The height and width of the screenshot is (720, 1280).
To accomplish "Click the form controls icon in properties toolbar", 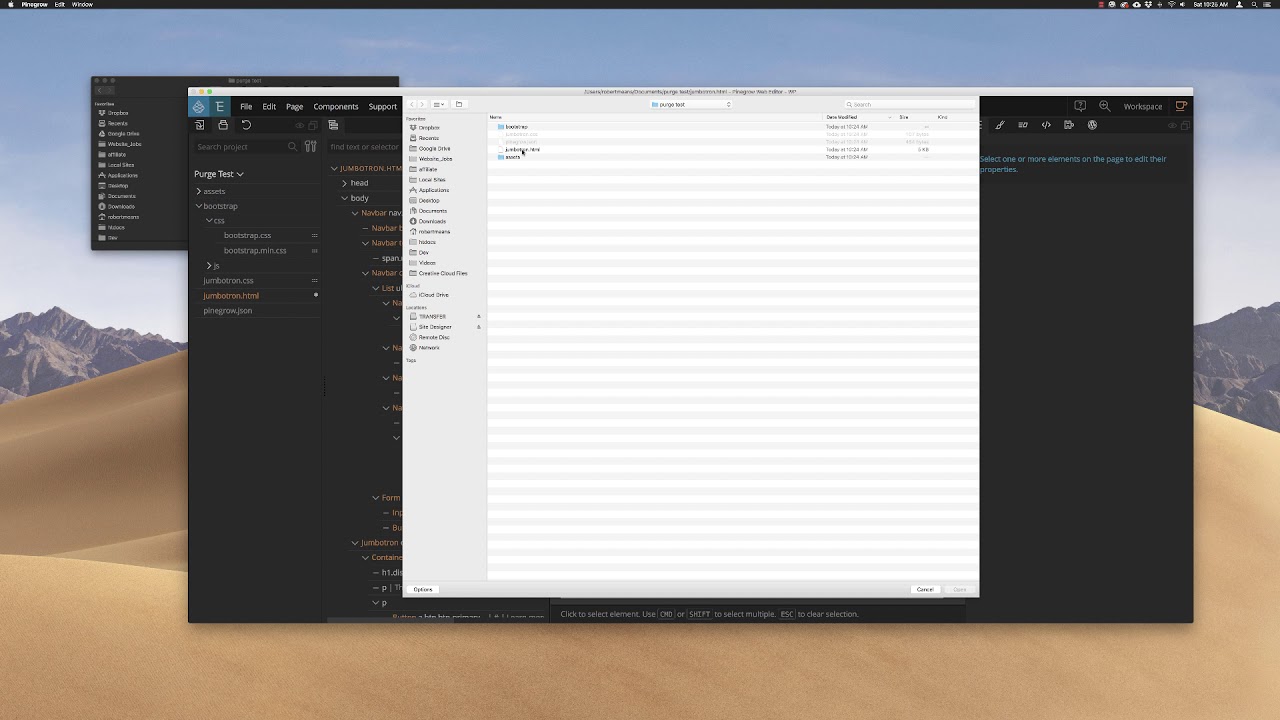I will click(1023, 125).
